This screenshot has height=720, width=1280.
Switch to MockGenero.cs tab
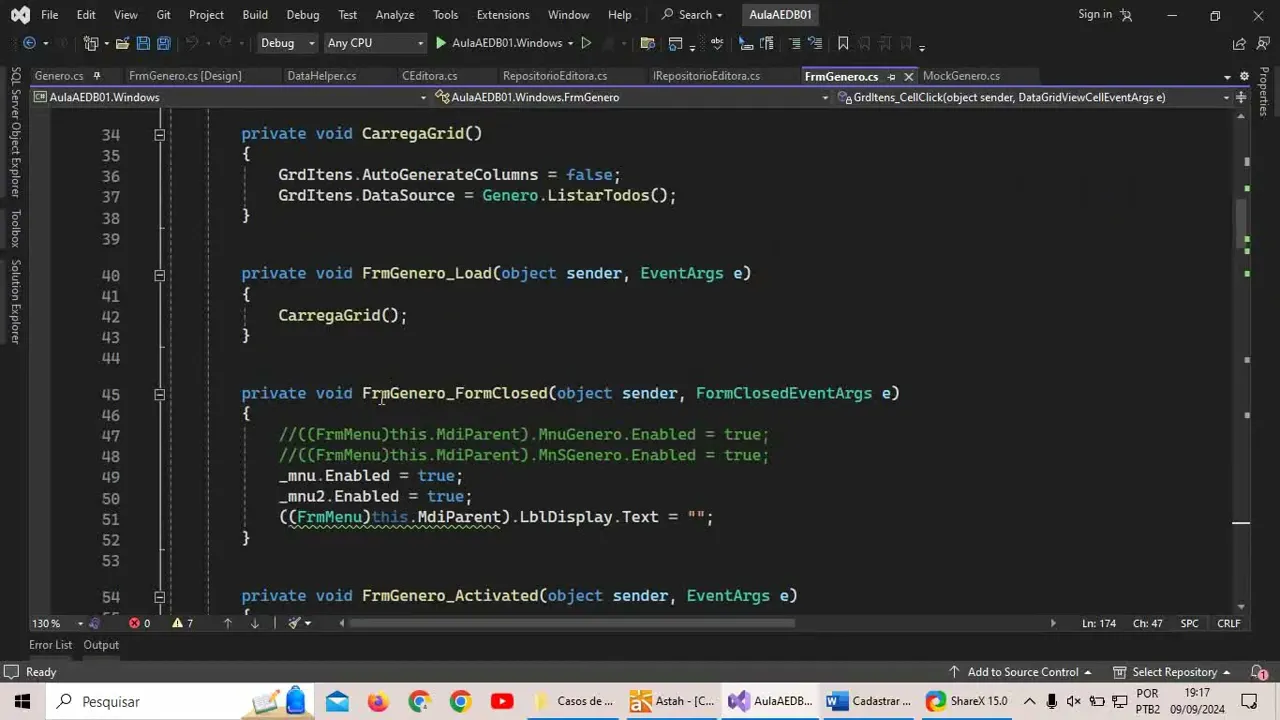coord(961,76)
